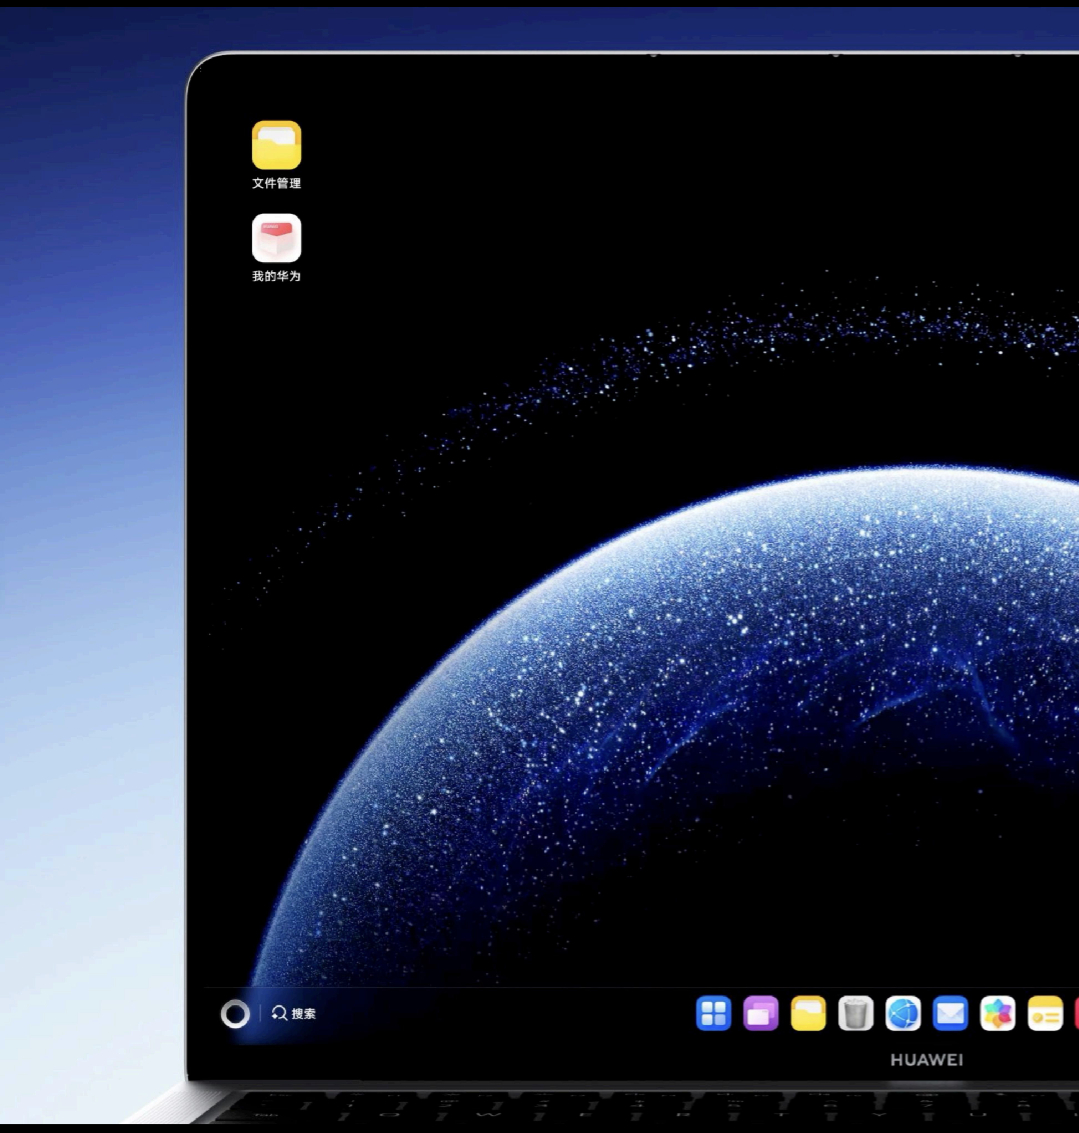Click the 搜索 search box in the dock

pyautogui.click(x=294, y=1013)
